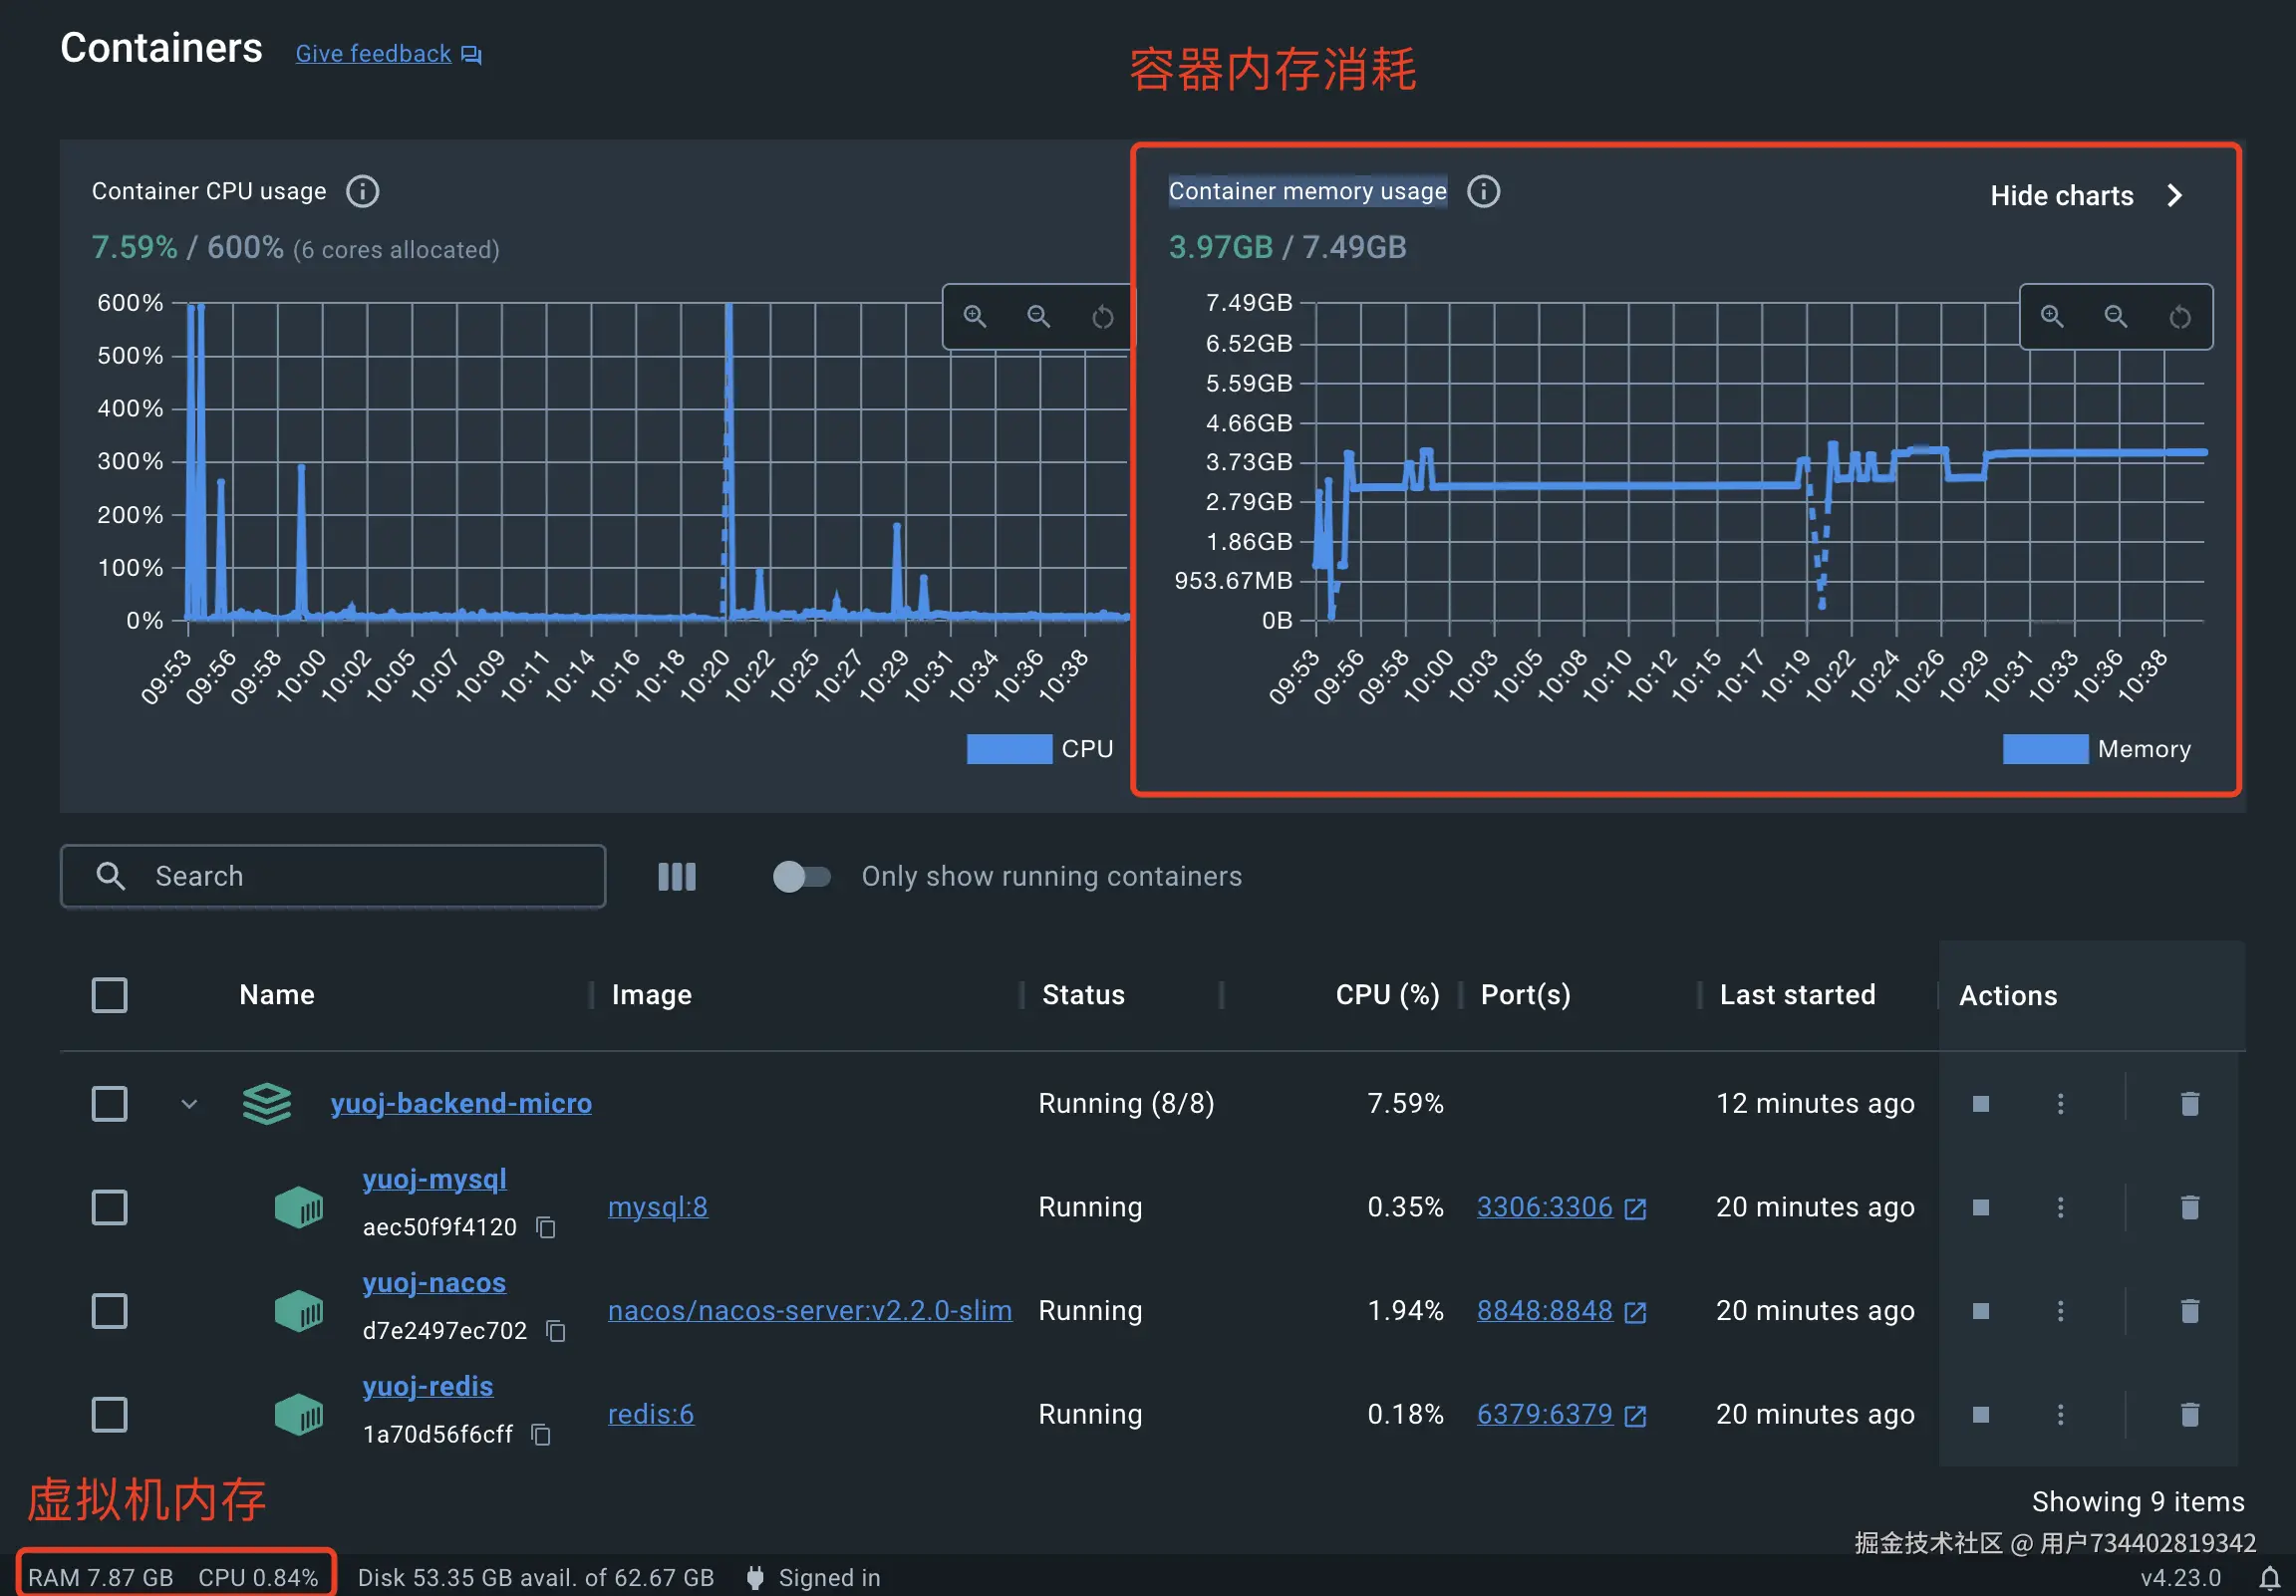Open the yuoj-nacos container details
Viewport: 2296px width, 1596px height.
tap(434, 1284)
